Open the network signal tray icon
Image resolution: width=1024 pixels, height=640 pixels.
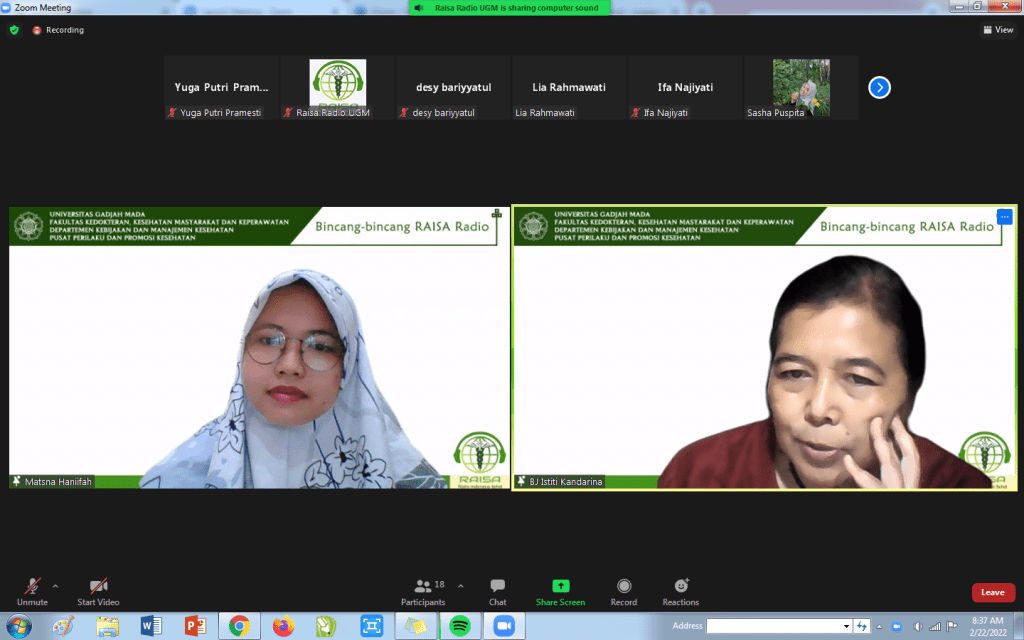pos(935,626)
